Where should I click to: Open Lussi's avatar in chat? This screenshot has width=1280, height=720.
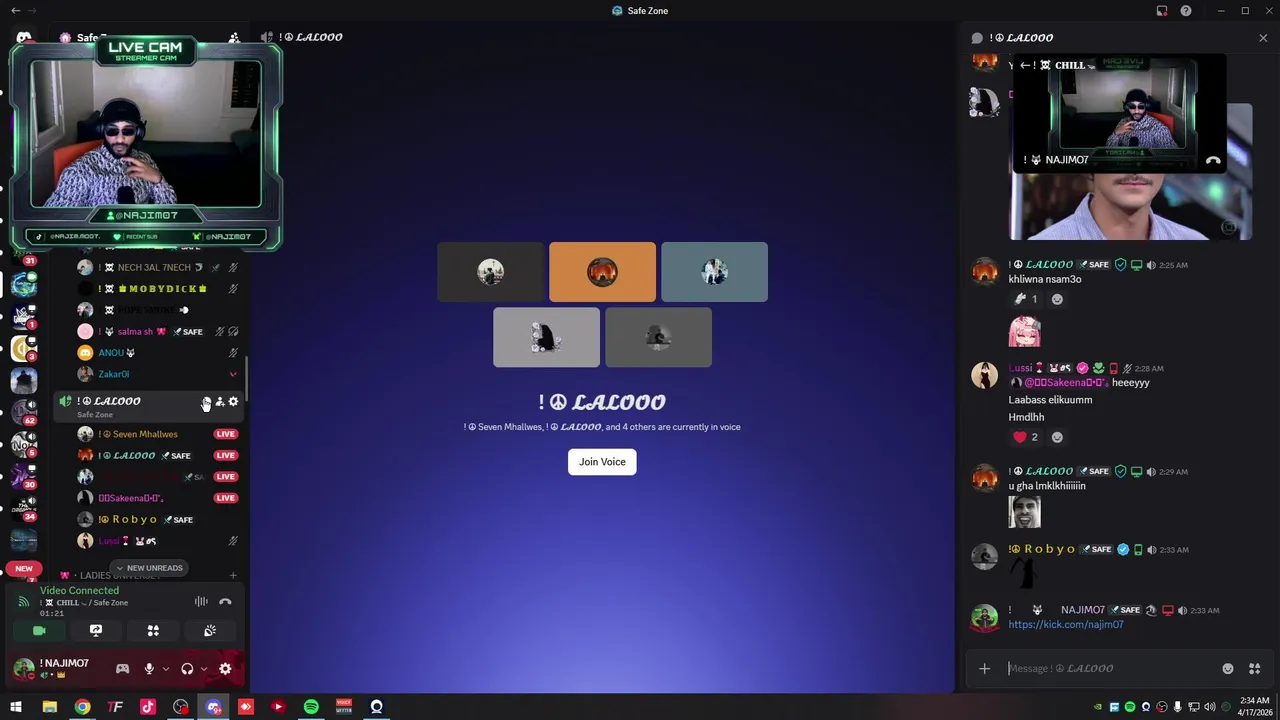pos(985,376)
